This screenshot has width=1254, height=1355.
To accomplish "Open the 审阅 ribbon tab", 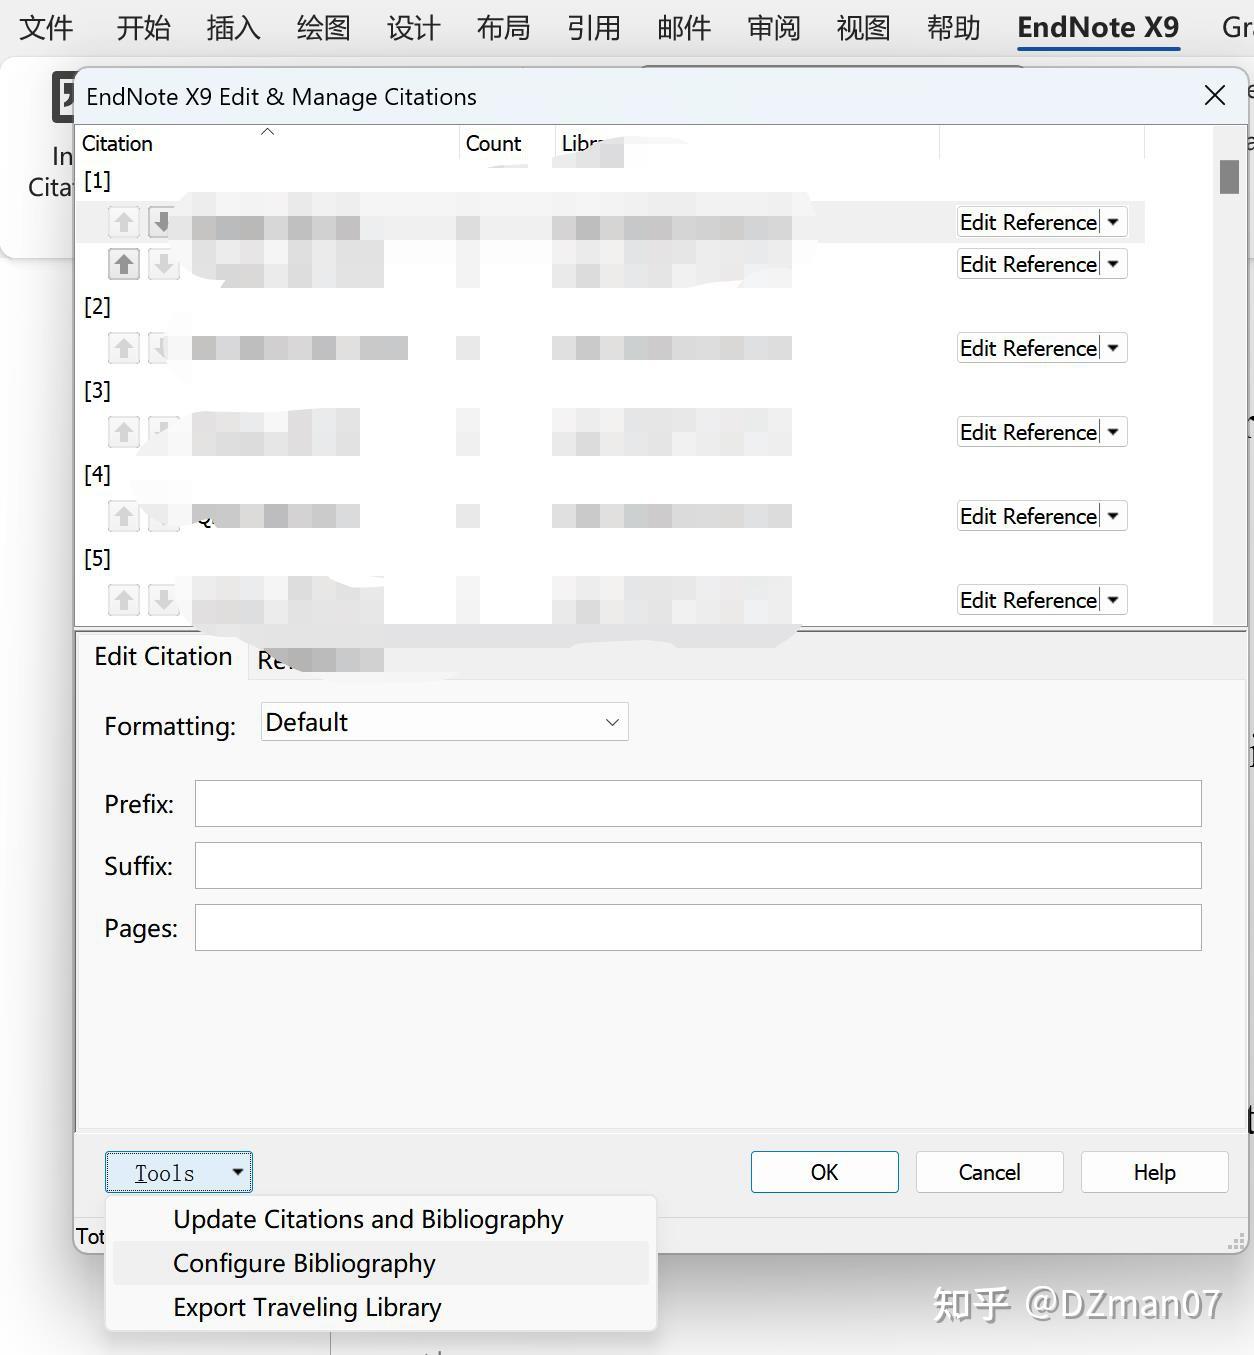I will [774, 27].
